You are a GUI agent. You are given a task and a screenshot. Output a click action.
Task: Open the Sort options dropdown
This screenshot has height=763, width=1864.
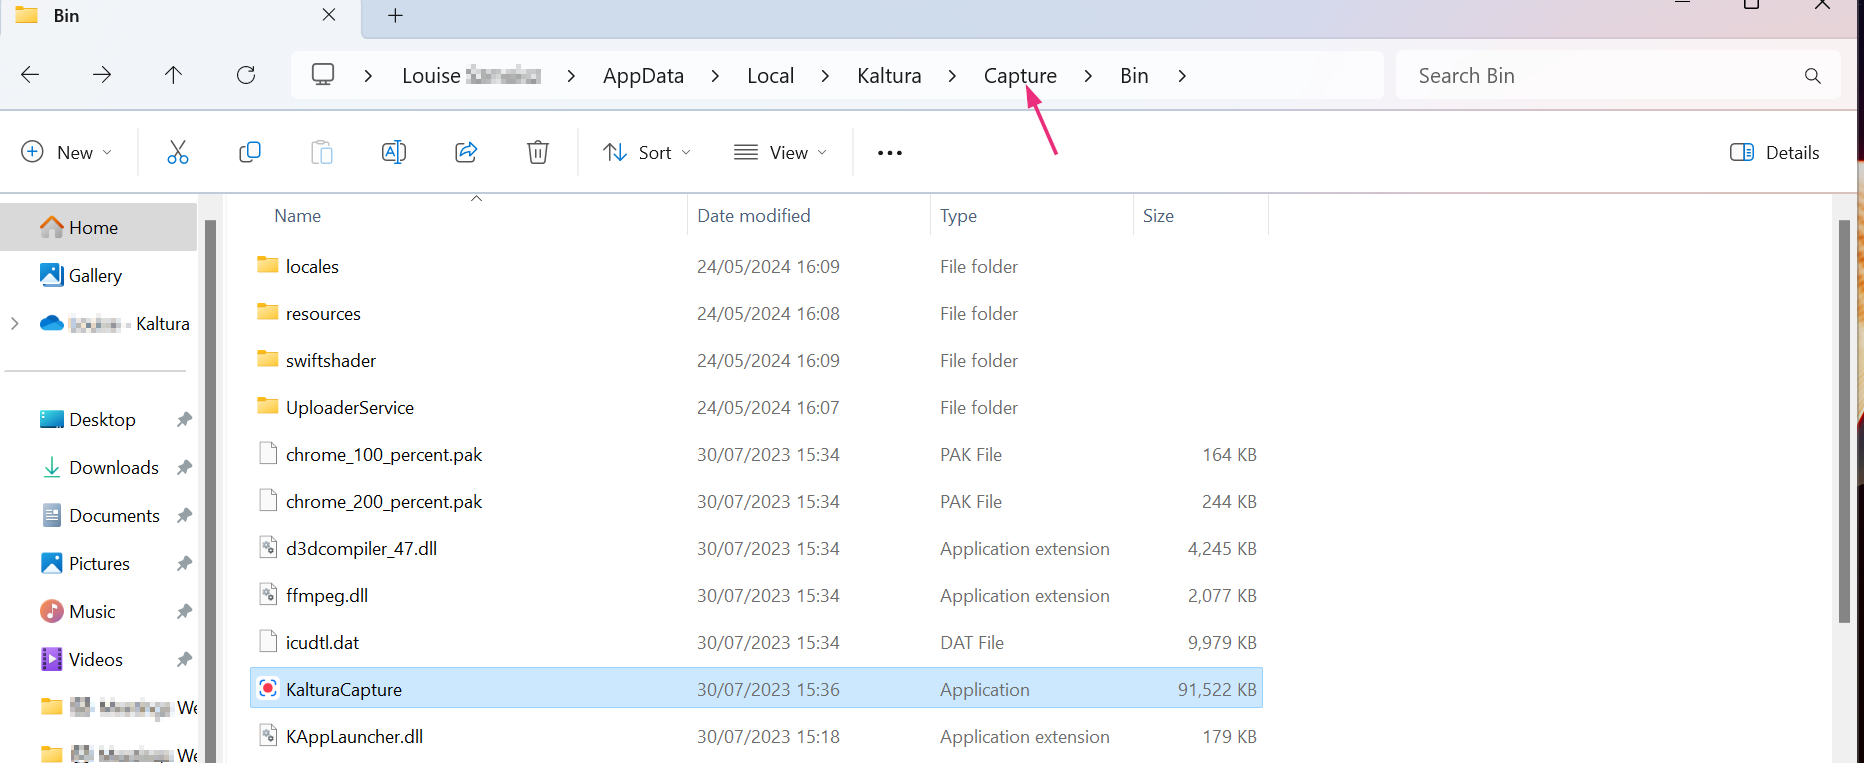[x=647, y=152]
